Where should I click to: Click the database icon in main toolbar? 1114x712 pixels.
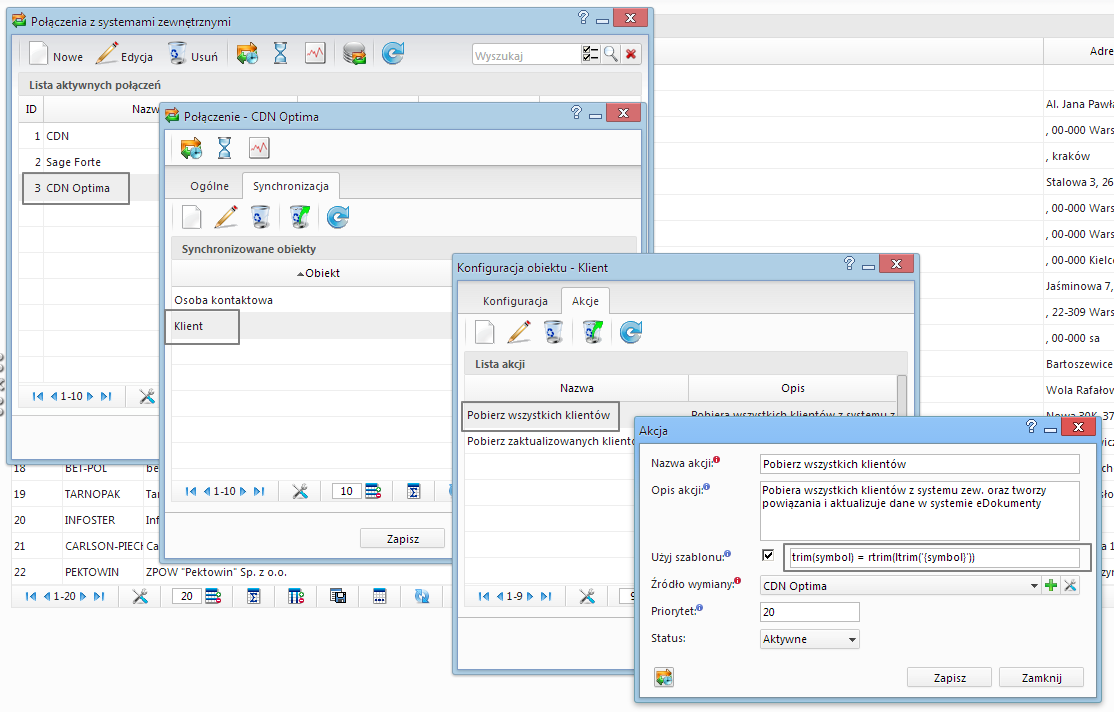(x=355, y=54)
